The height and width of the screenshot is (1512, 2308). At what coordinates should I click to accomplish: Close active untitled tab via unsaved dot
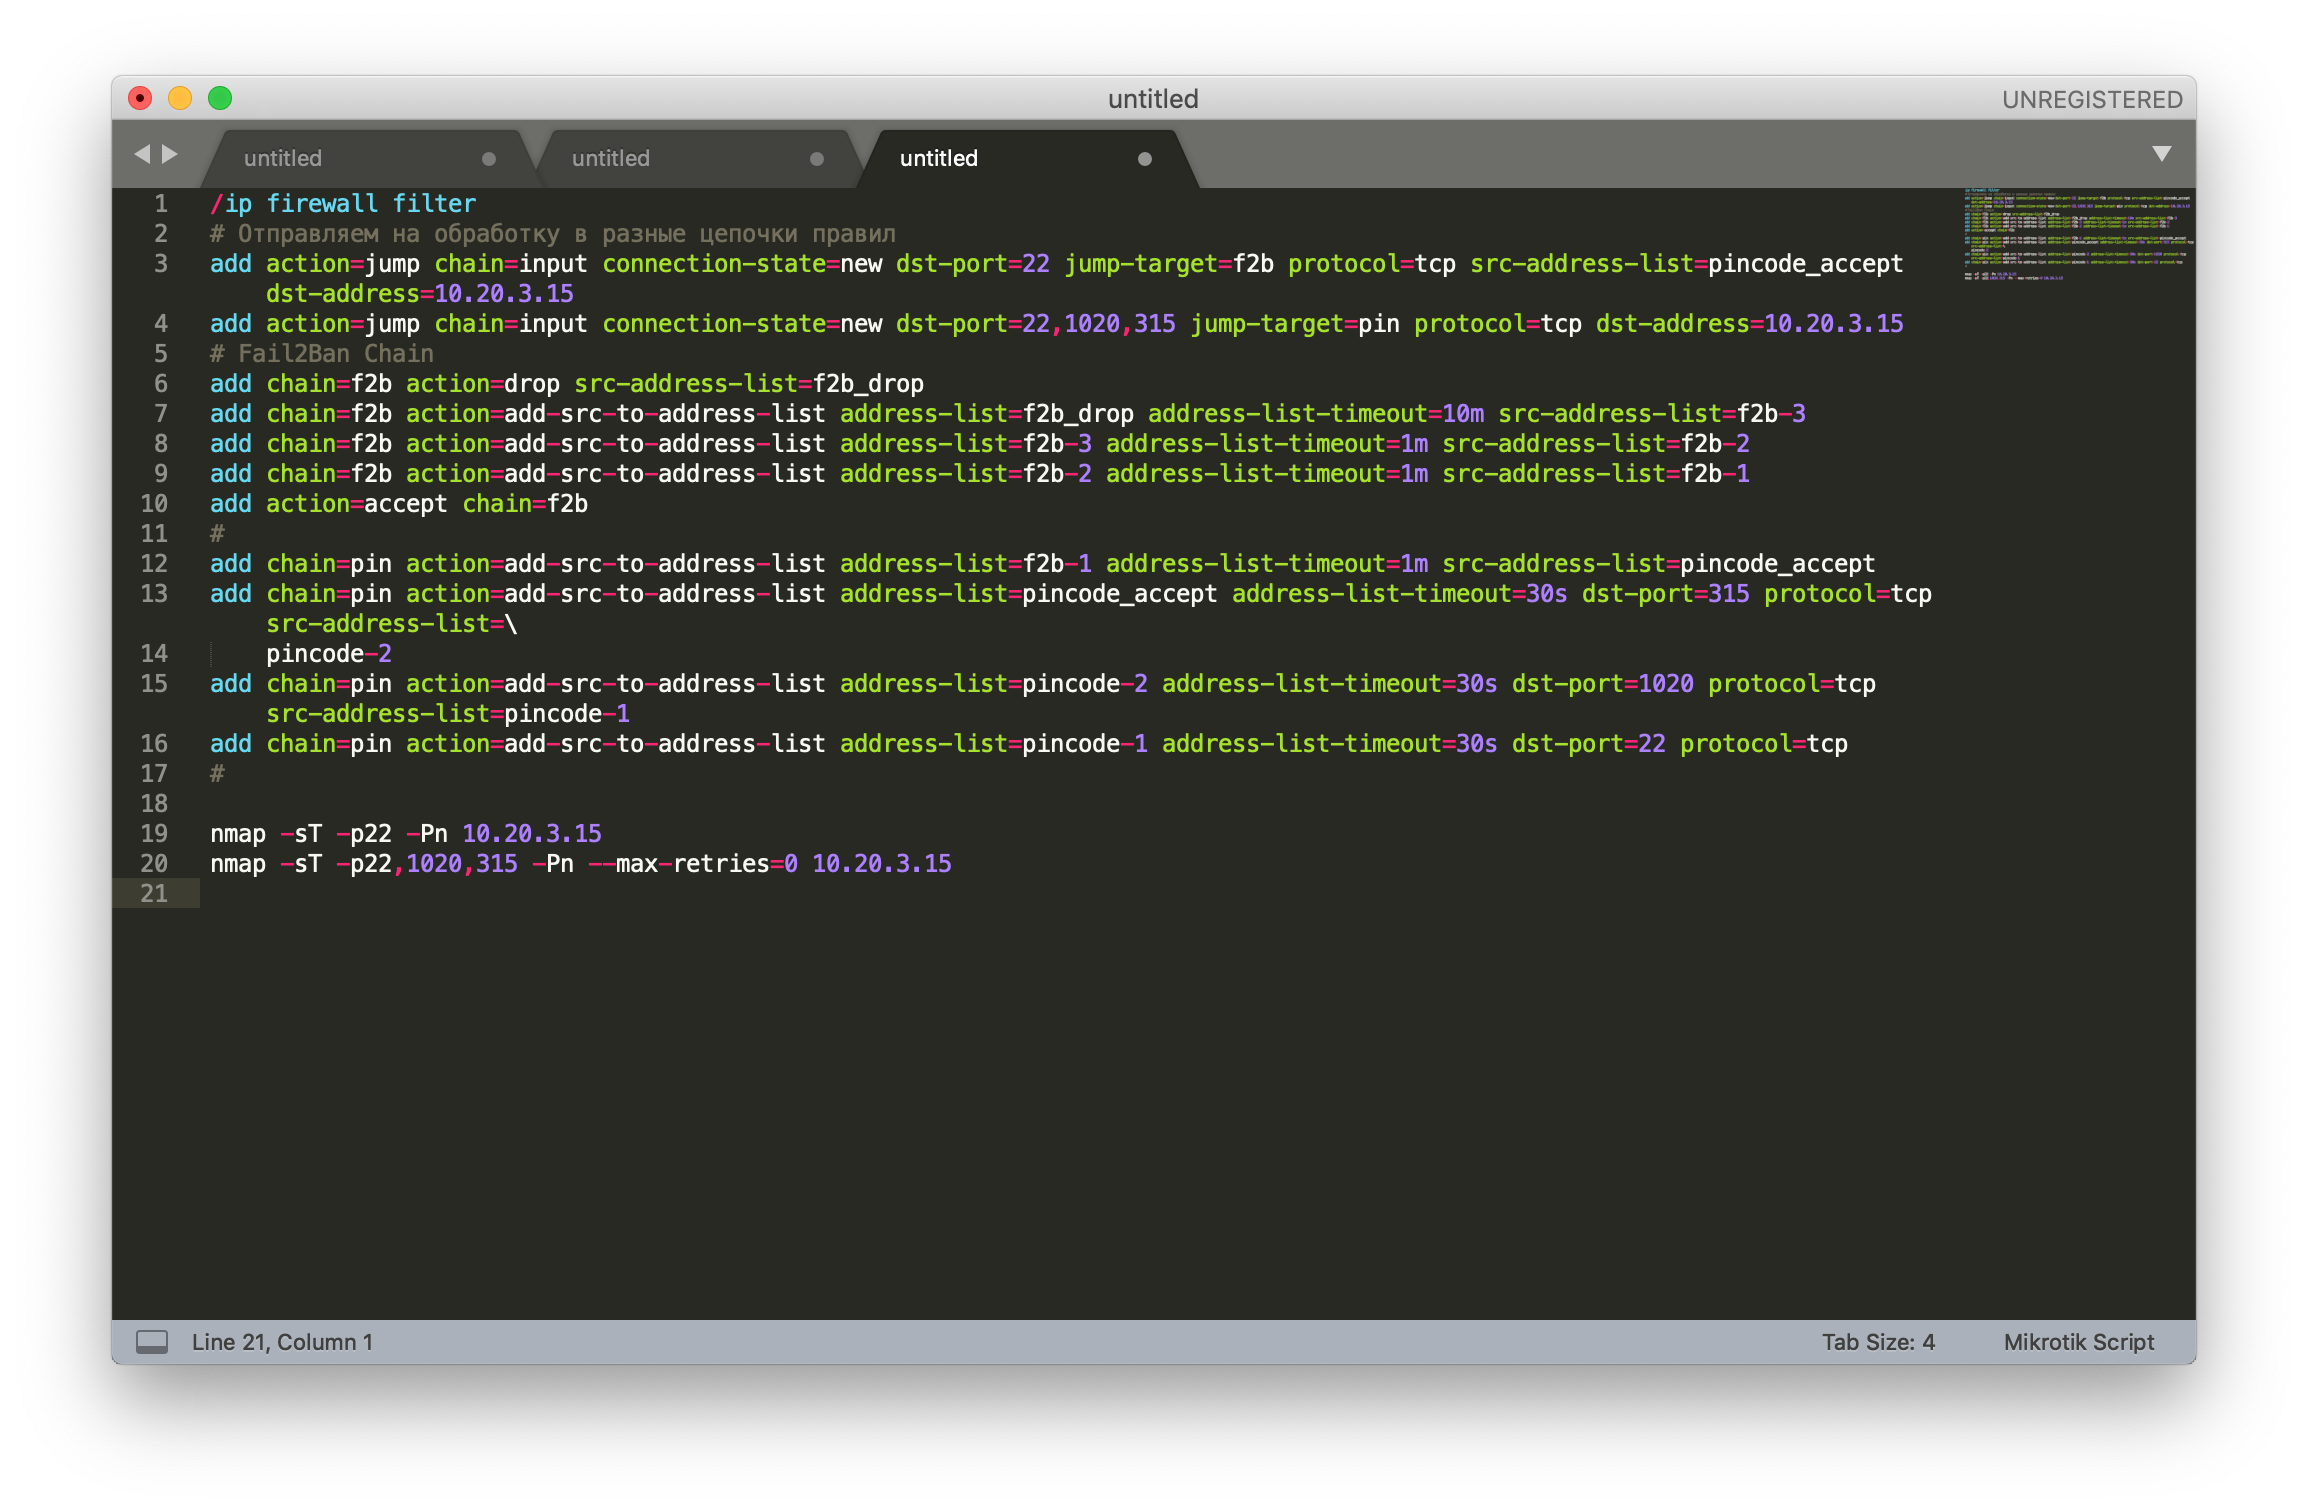pos(1145,159)
